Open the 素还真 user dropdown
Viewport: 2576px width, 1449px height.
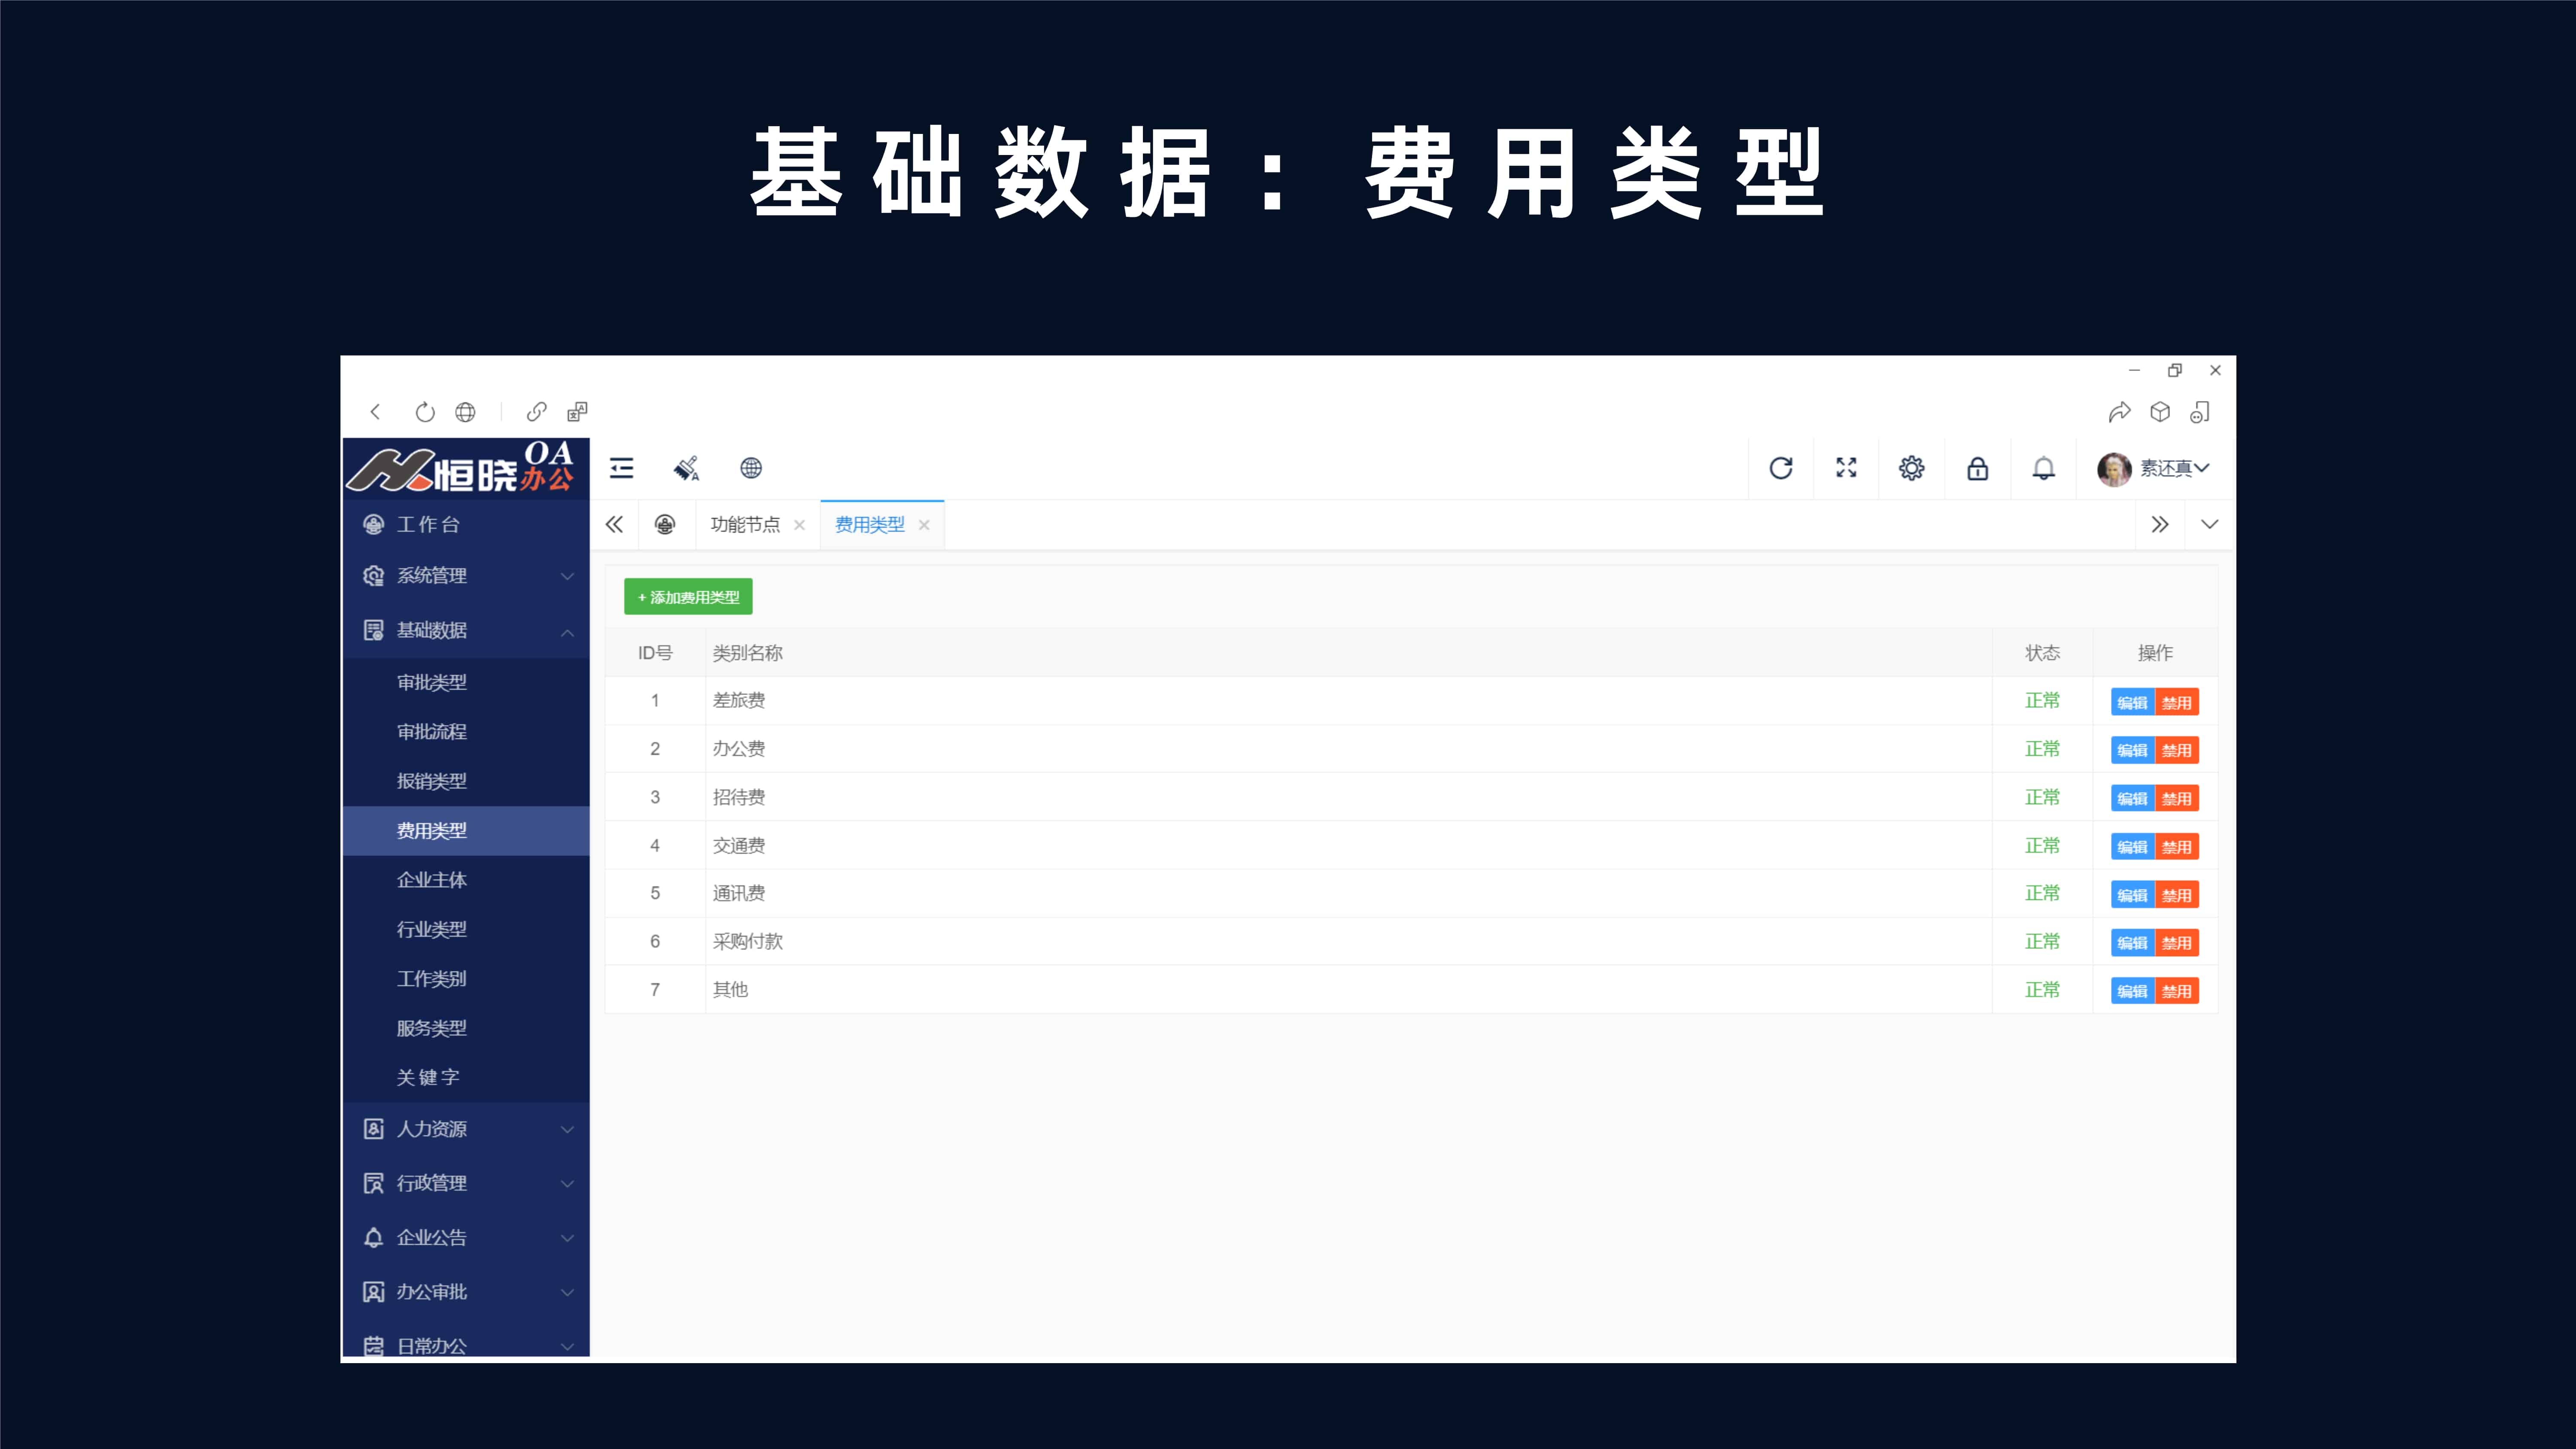2174,468
